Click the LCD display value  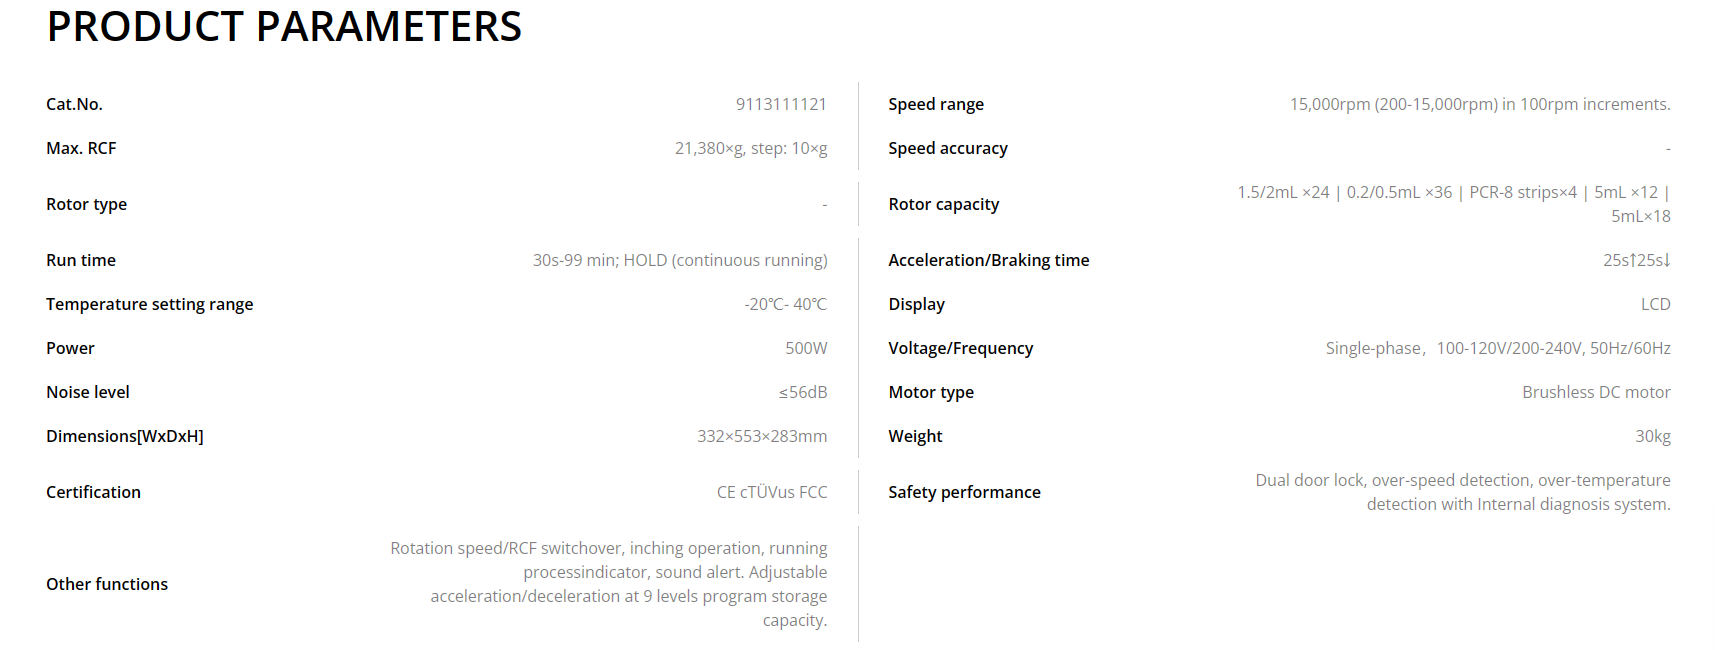pyautogui.click(x=1655, y=304)
